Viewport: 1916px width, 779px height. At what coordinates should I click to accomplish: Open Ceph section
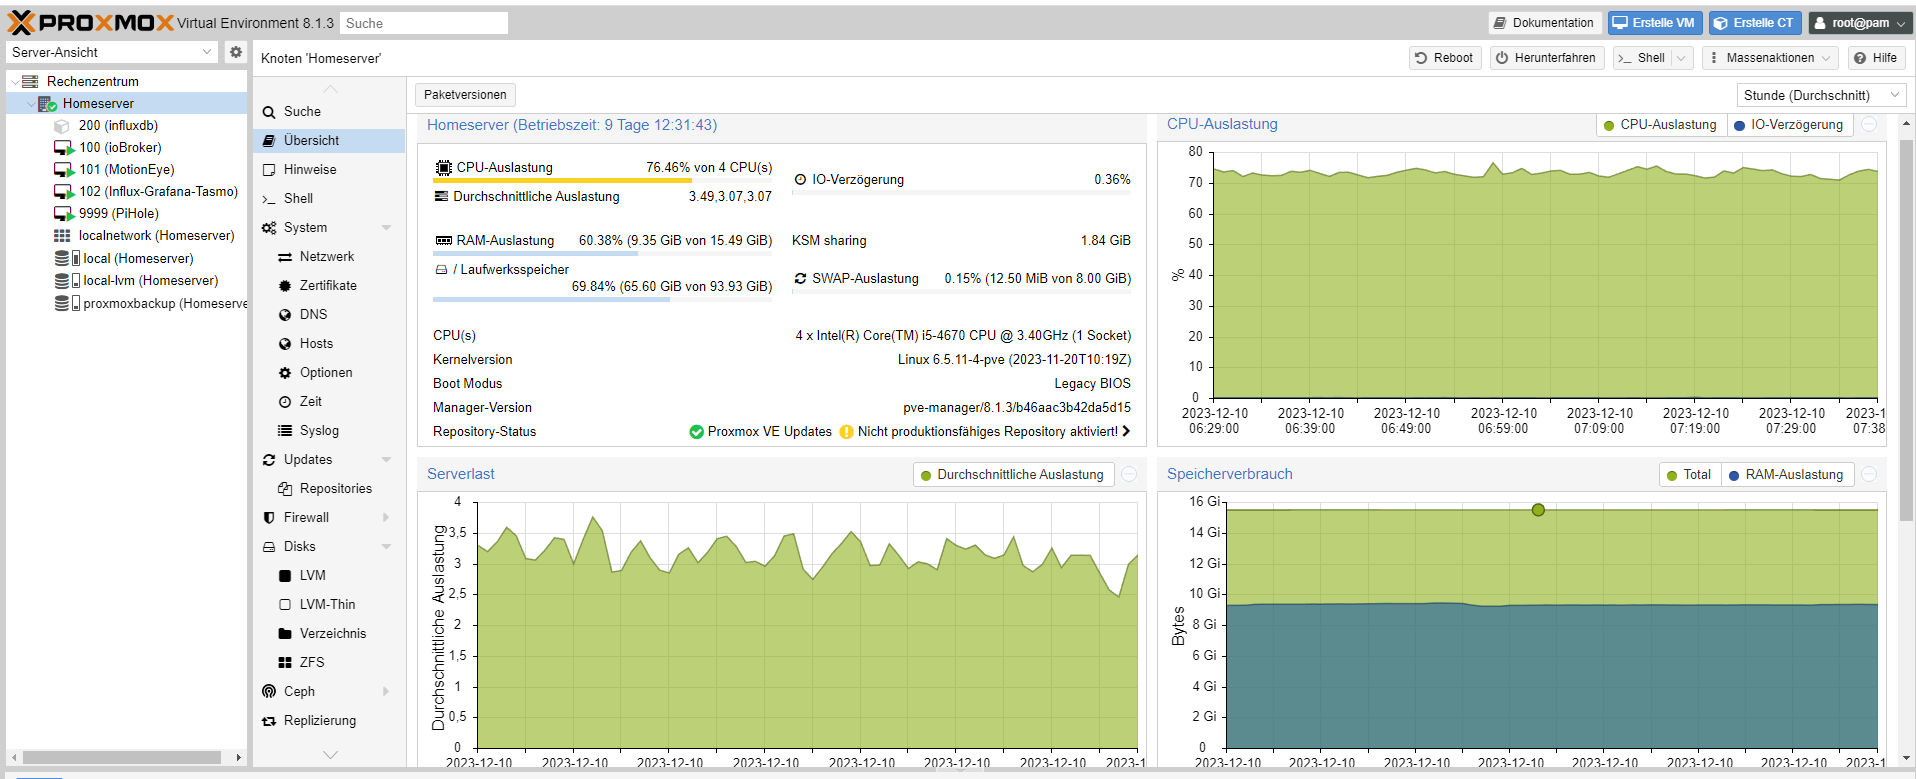pyautogui.click(x=299, y=691)
